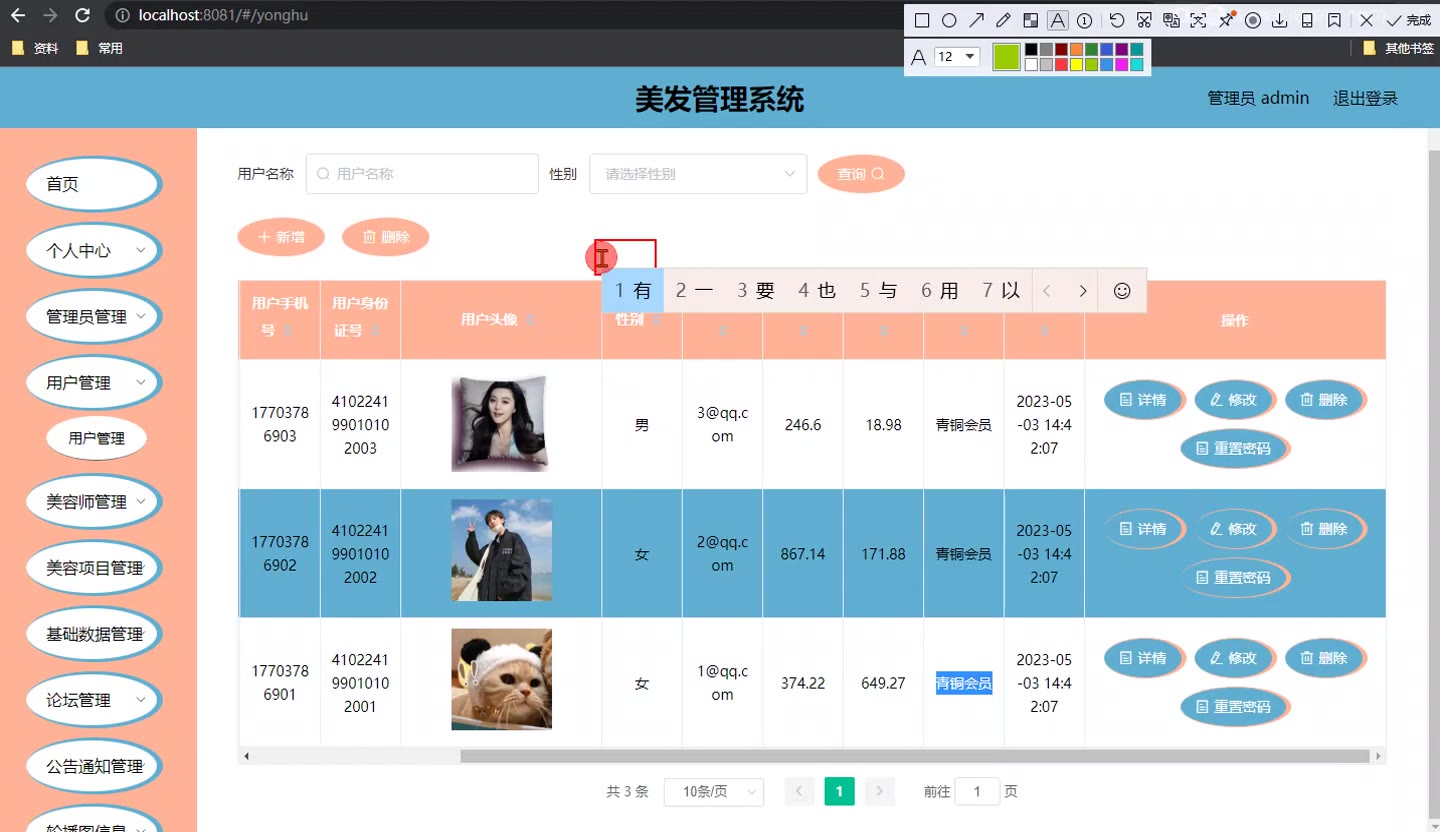Expand the 10条/页 page size selector
Image resolution: width=1440 pixels, height=832 pixels.
(x=713, y=792)
